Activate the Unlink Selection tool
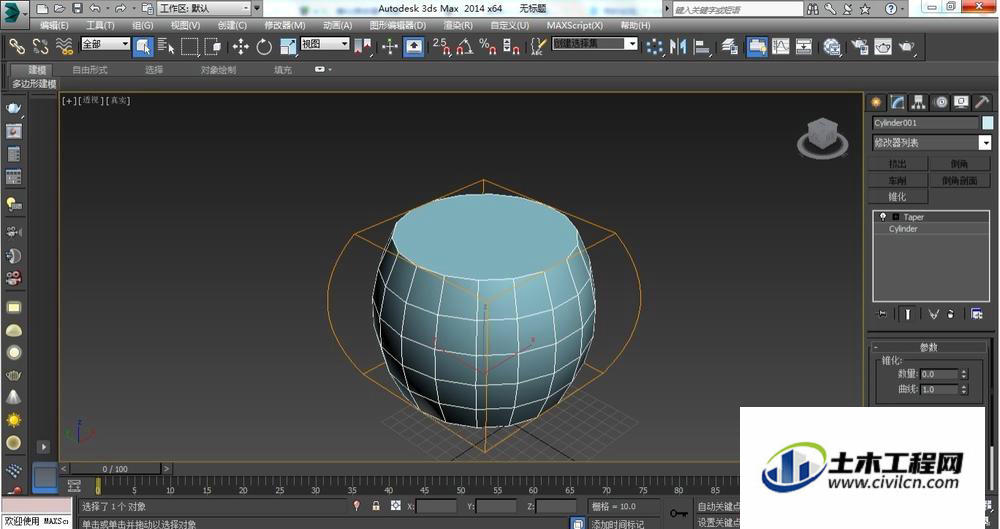 [x=40, y=46]
